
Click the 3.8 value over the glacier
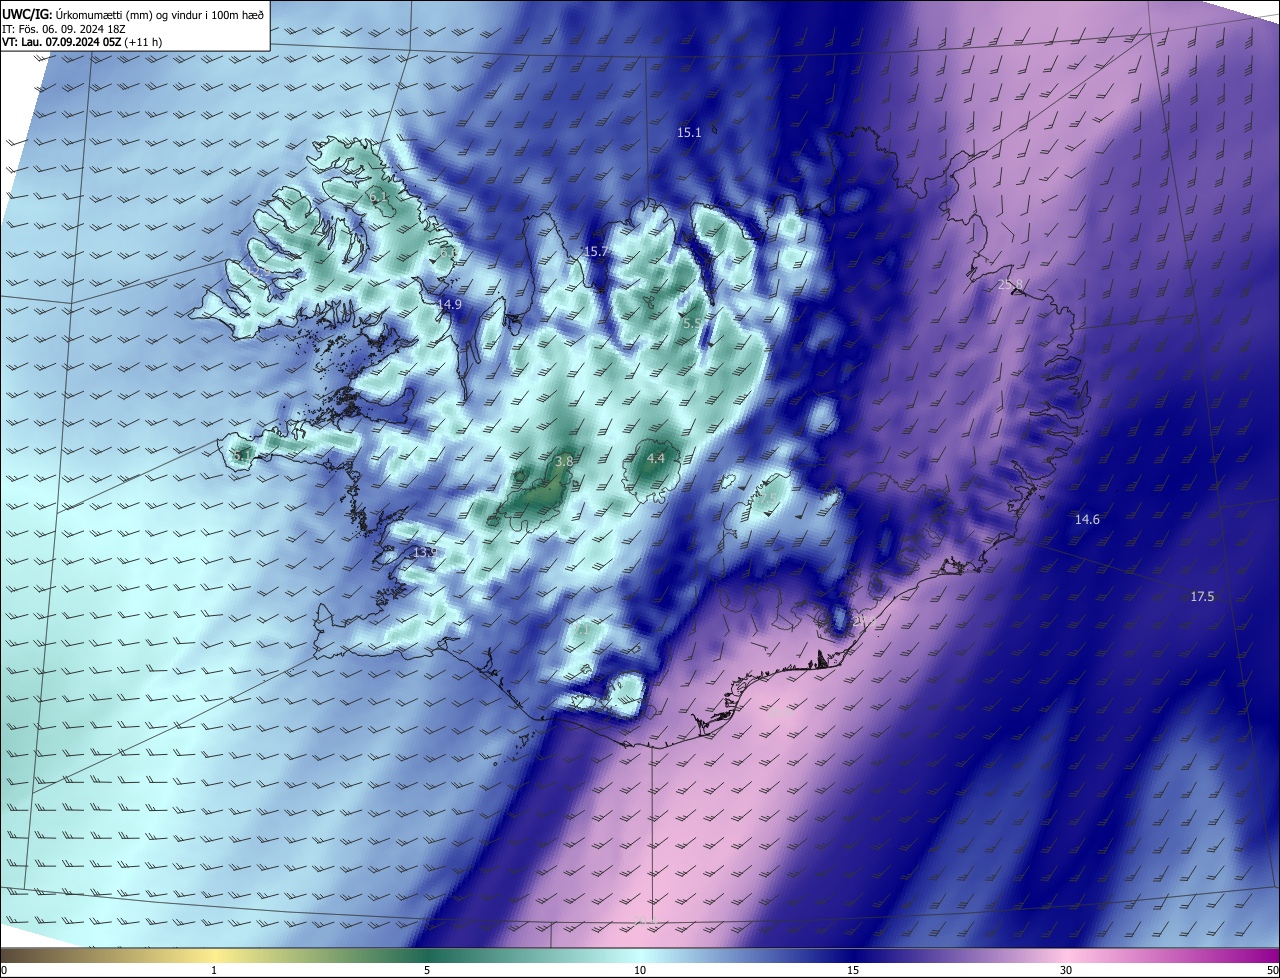pyautogui.click(x=564, y=461)
